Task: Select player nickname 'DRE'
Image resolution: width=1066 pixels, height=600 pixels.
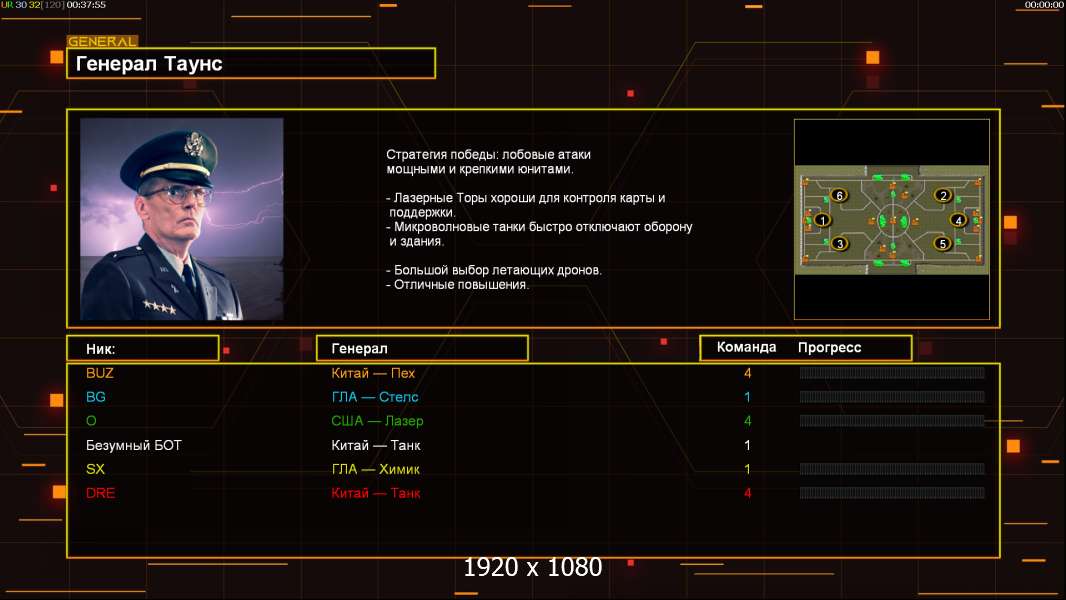Action: coord(101,493)
